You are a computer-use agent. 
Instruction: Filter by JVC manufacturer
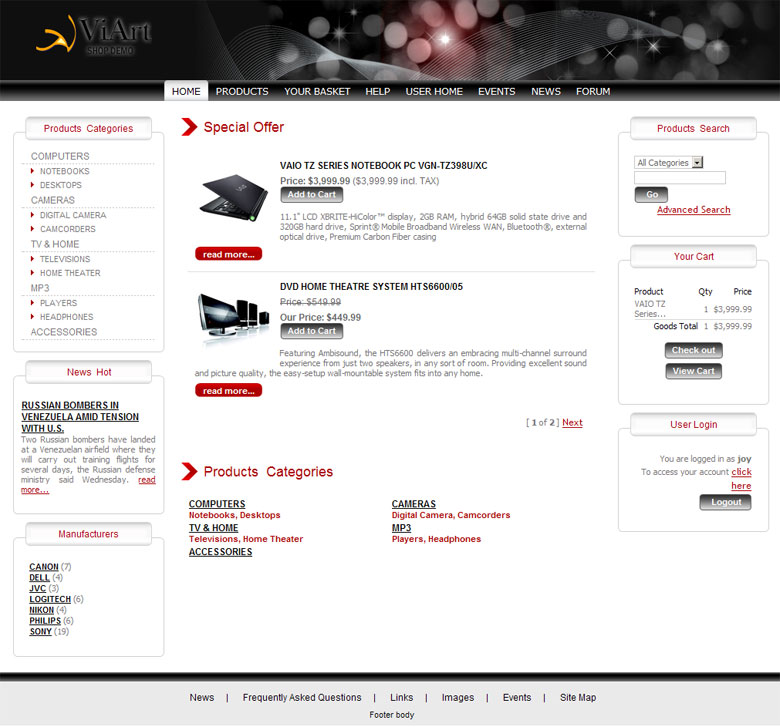[37, 588]
